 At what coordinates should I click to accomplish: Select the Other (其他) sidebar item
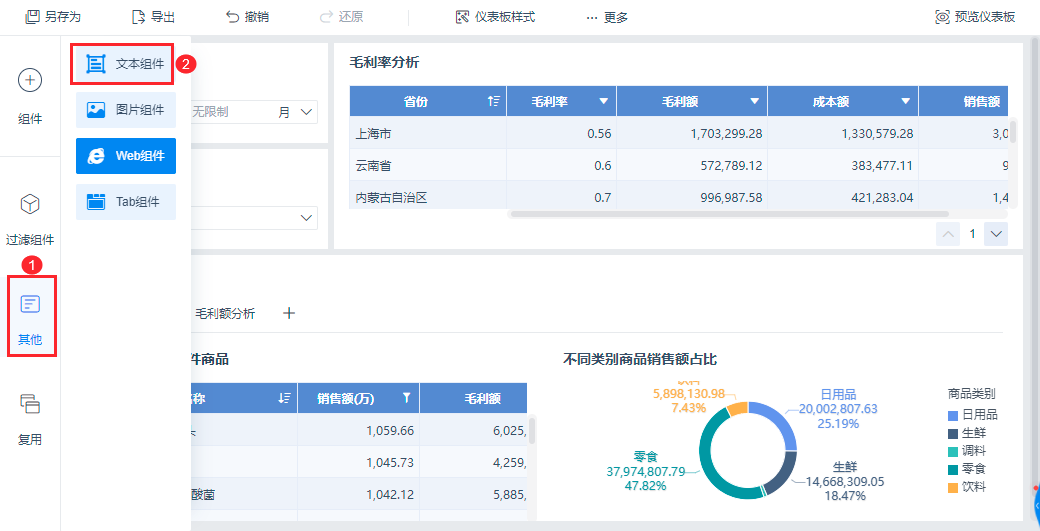tap(30, 304)
